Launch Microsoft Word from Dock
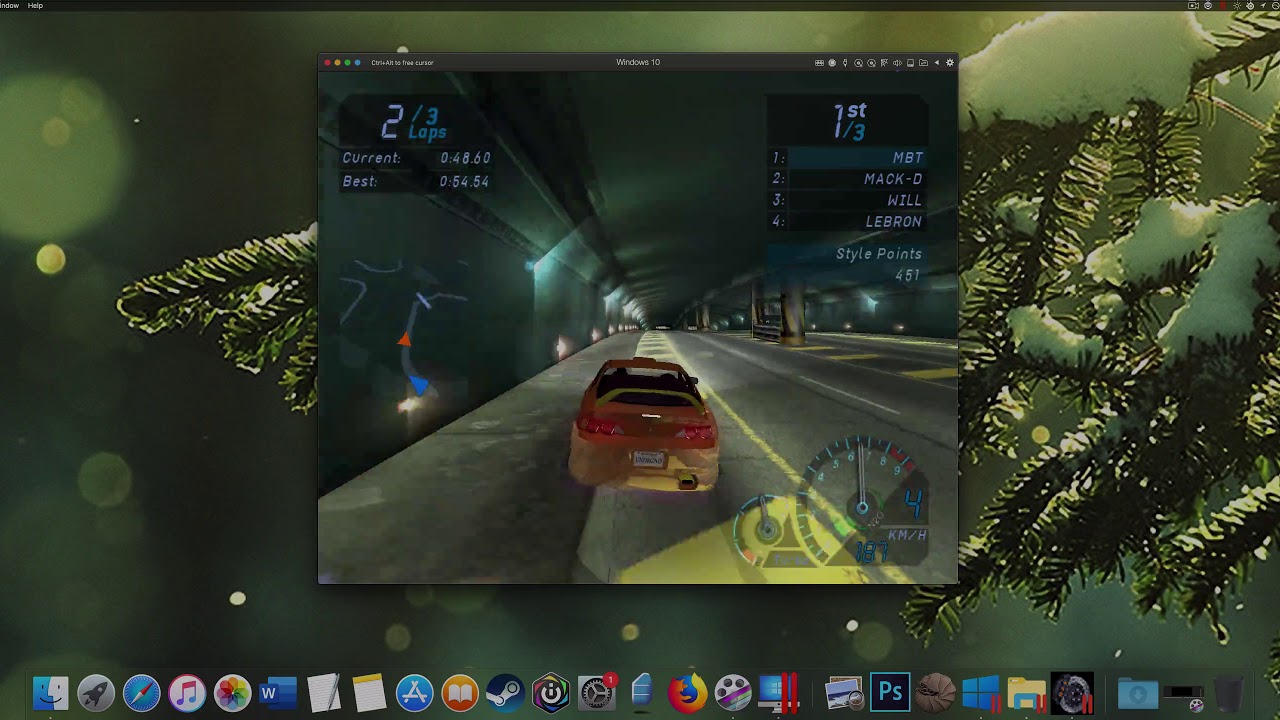1280x720 pixels. coord(278,693)
